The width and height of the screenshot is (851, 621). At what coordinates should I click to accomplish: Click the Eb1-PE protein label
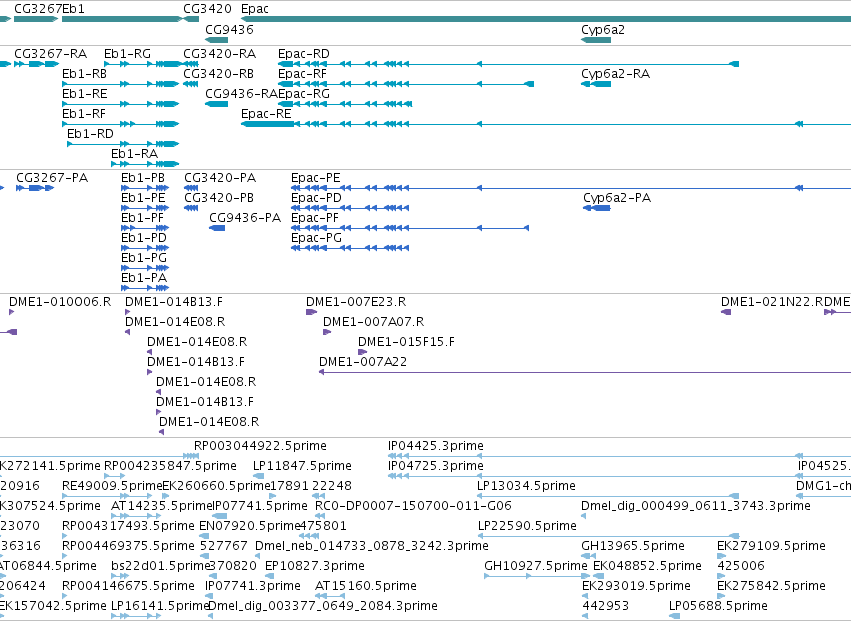(x=143, y=198)
